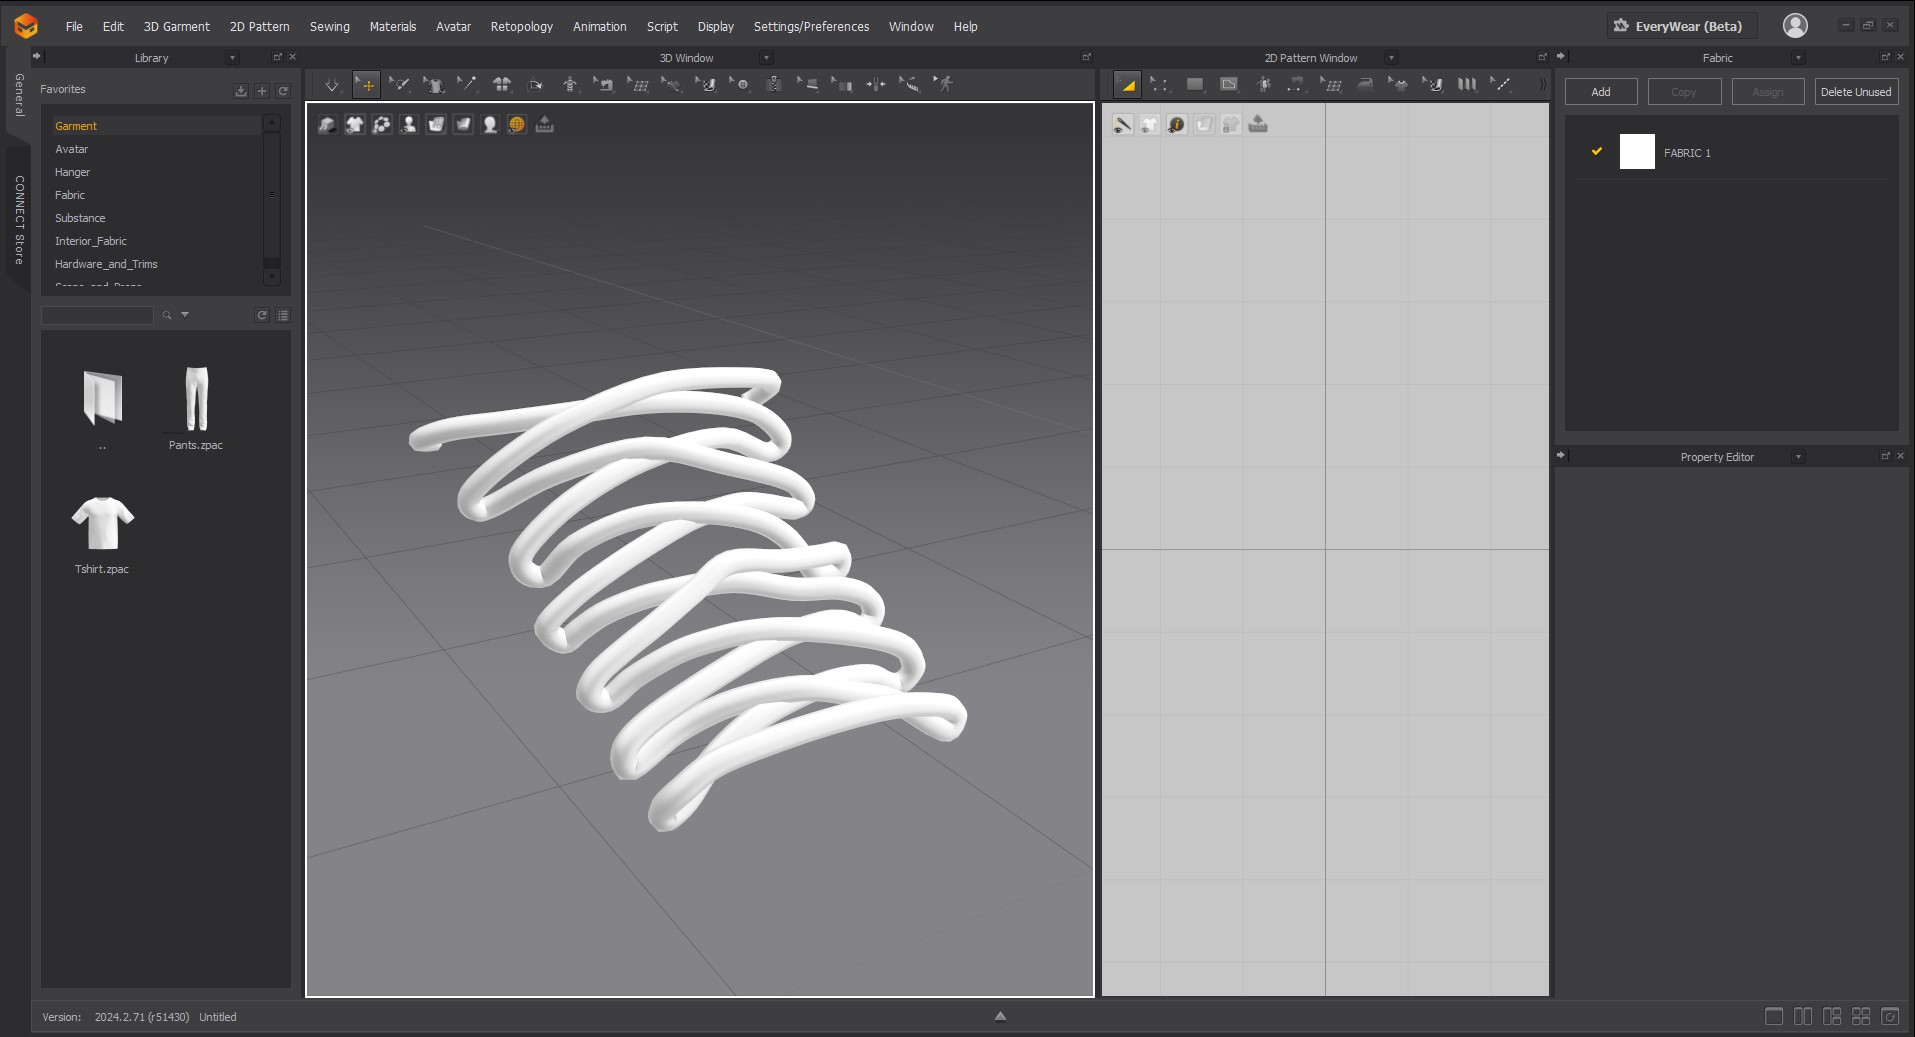The width and height of the screenshot is (1915, 1037).
Task: Activate the Simulate arrow tool
Action: (x=332, y=85)
